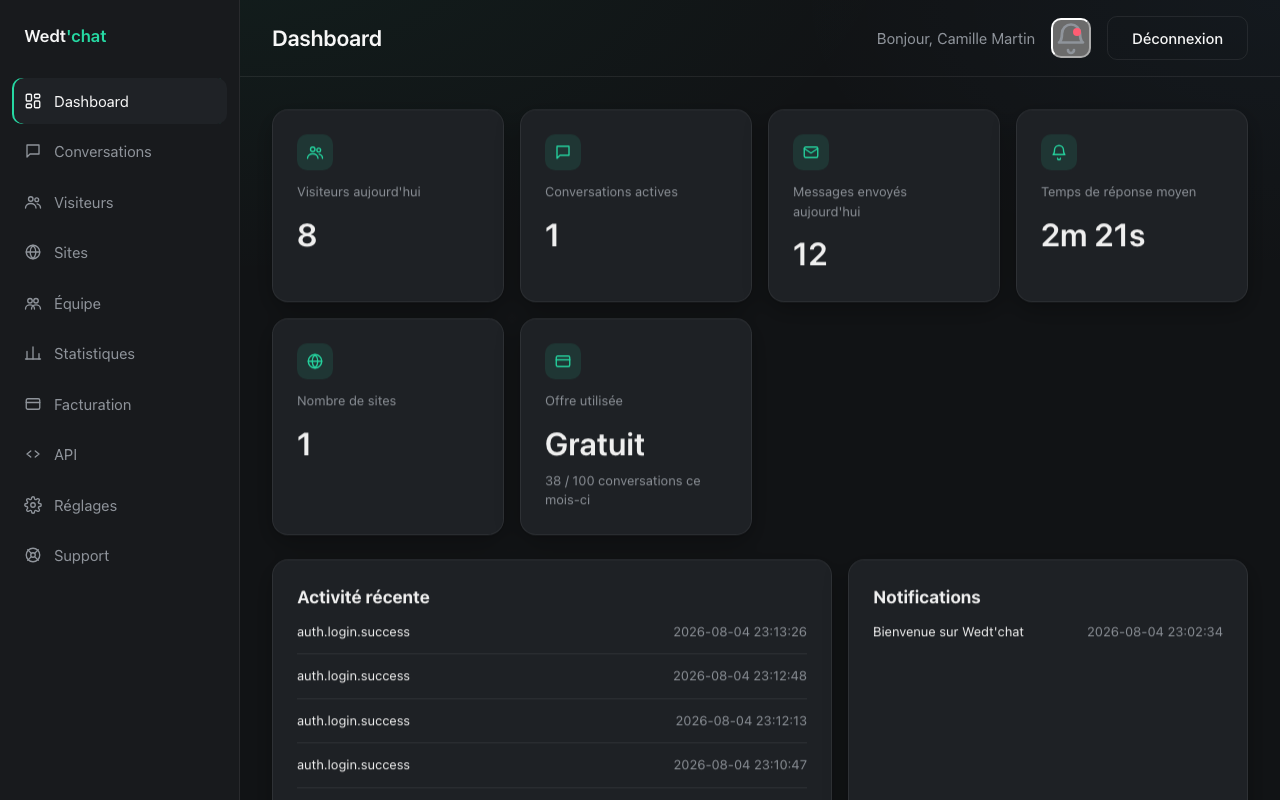Open the Conversations menu item
The height and width of the screenshot is (800, 1280).
point(120,151)
